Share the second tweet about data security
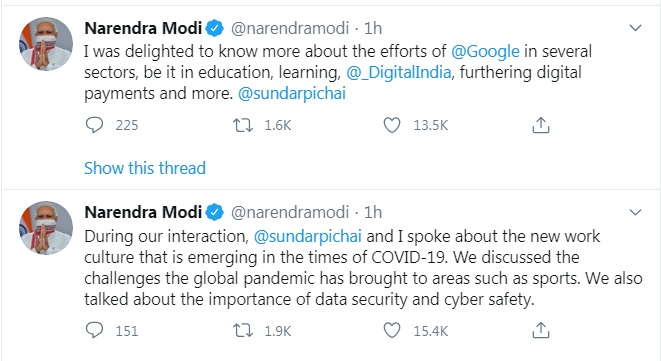Image resolution: width=661 pixels, height=361 pixels. click(540, 330)
